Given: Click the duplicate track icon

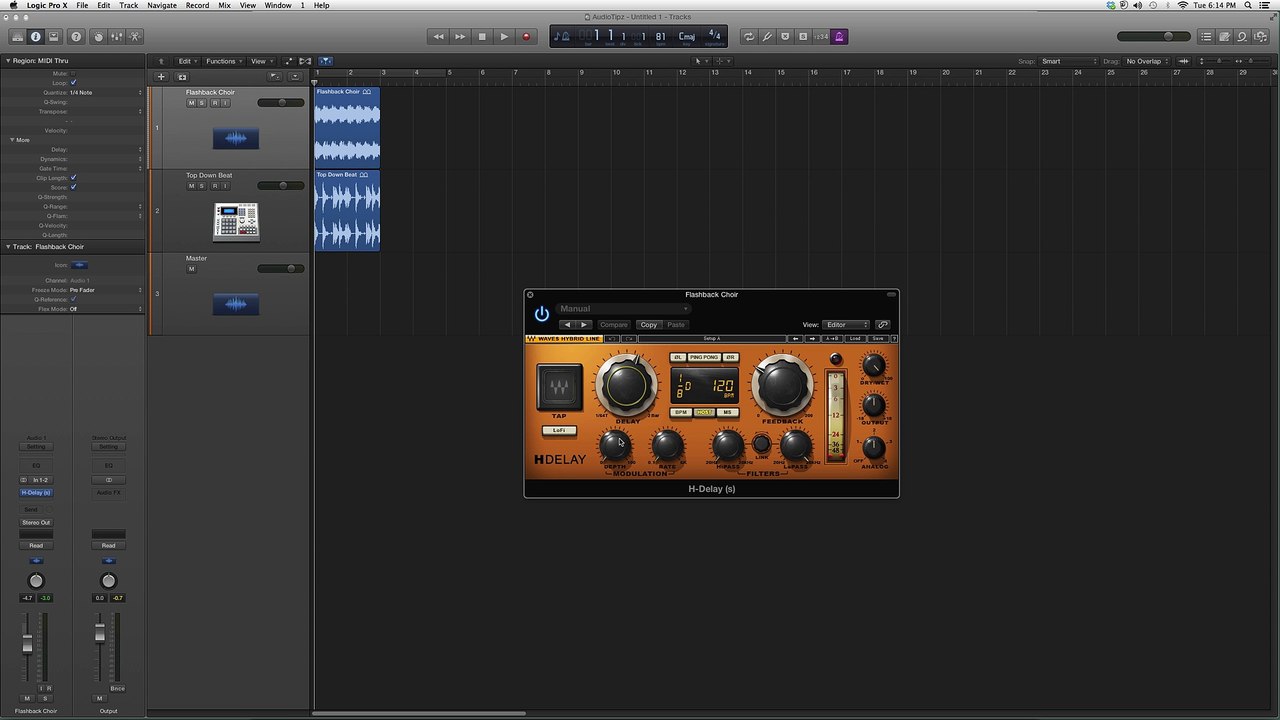Looking at the screenshot, I should (182, 77).
